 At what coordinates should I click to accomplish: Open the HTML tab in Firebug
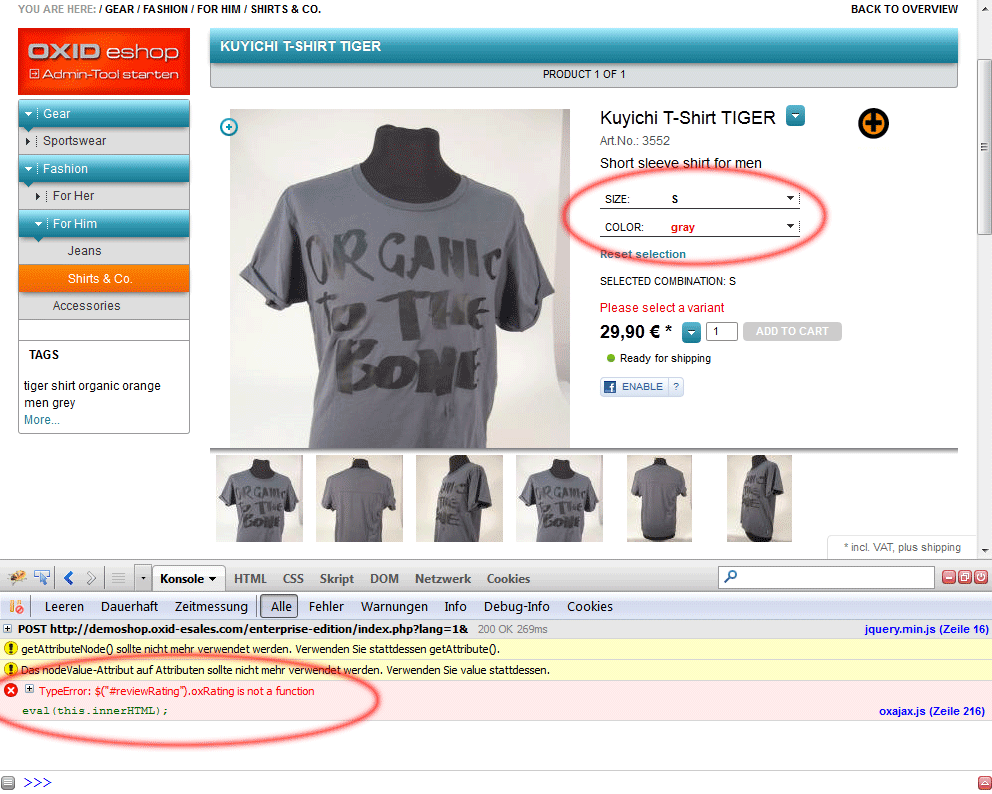(250, 578)
